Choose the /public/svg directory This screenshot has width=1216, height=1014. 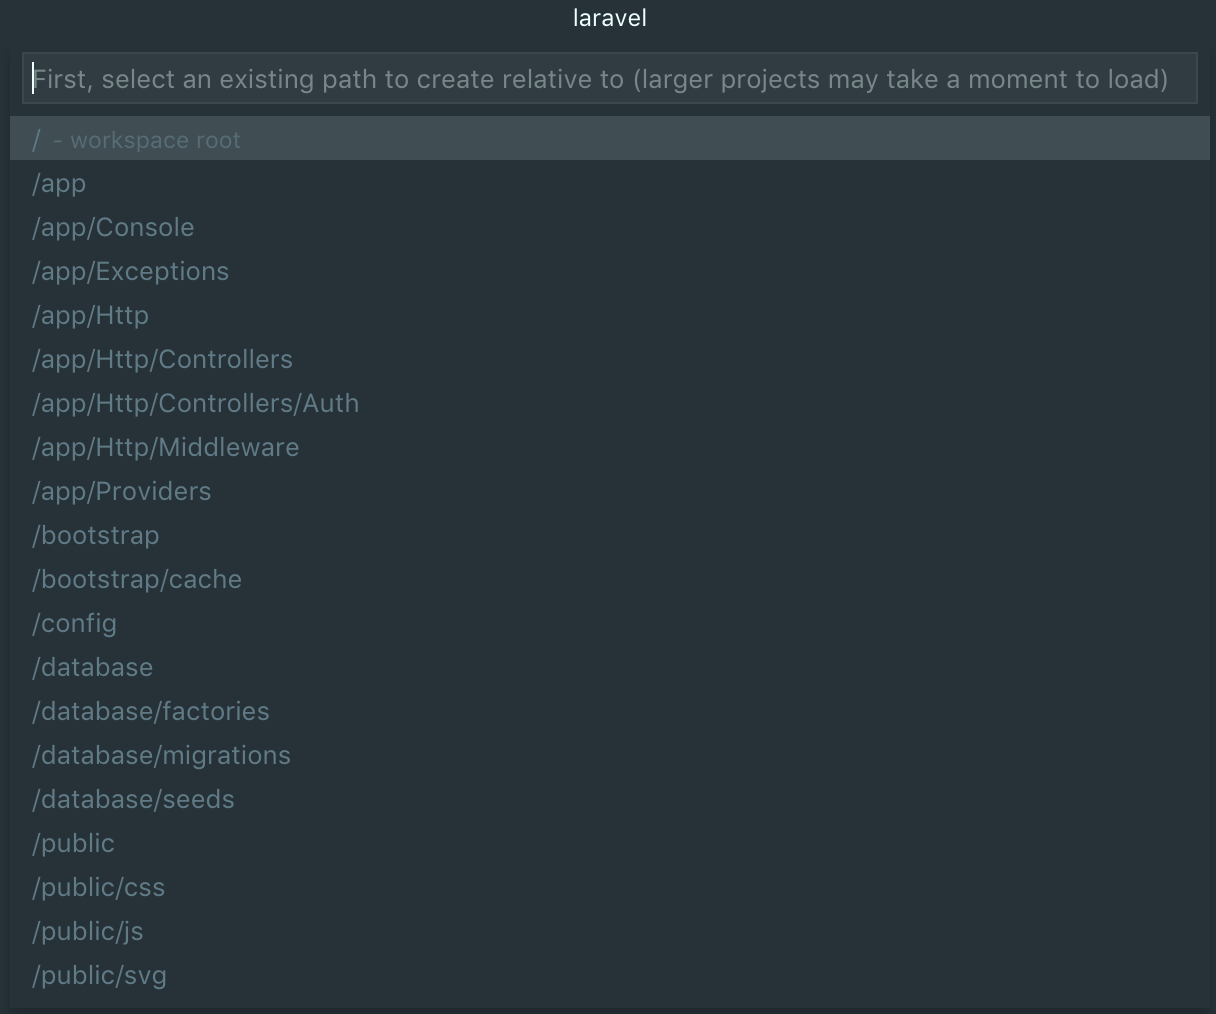[x=100, y=976]
